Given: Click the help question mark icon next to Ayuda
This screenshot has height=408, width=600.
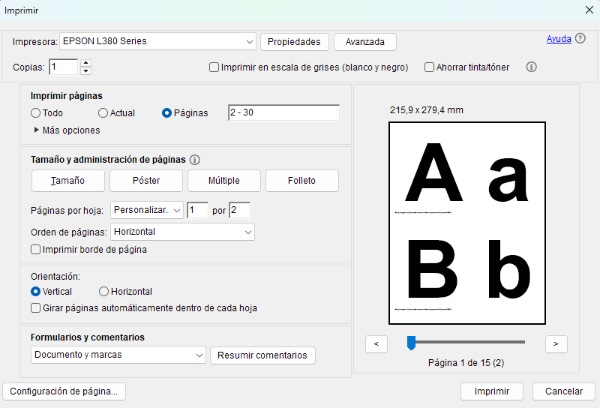Looking at the screenshot, I should pyautogui.click(x=580, y=39).
